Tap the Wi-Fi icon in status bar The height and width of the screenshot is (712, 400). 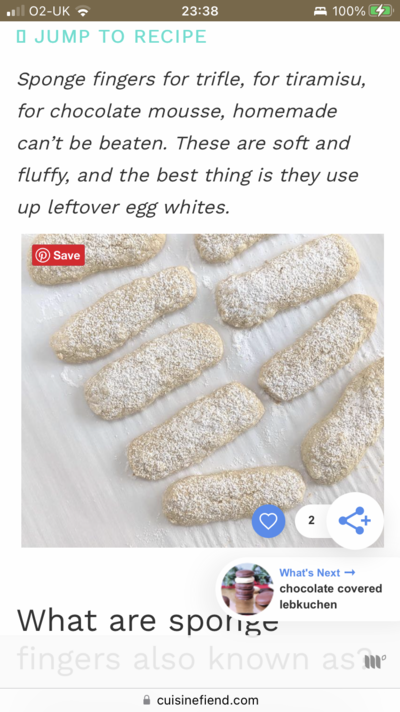(x=82, y=11)
